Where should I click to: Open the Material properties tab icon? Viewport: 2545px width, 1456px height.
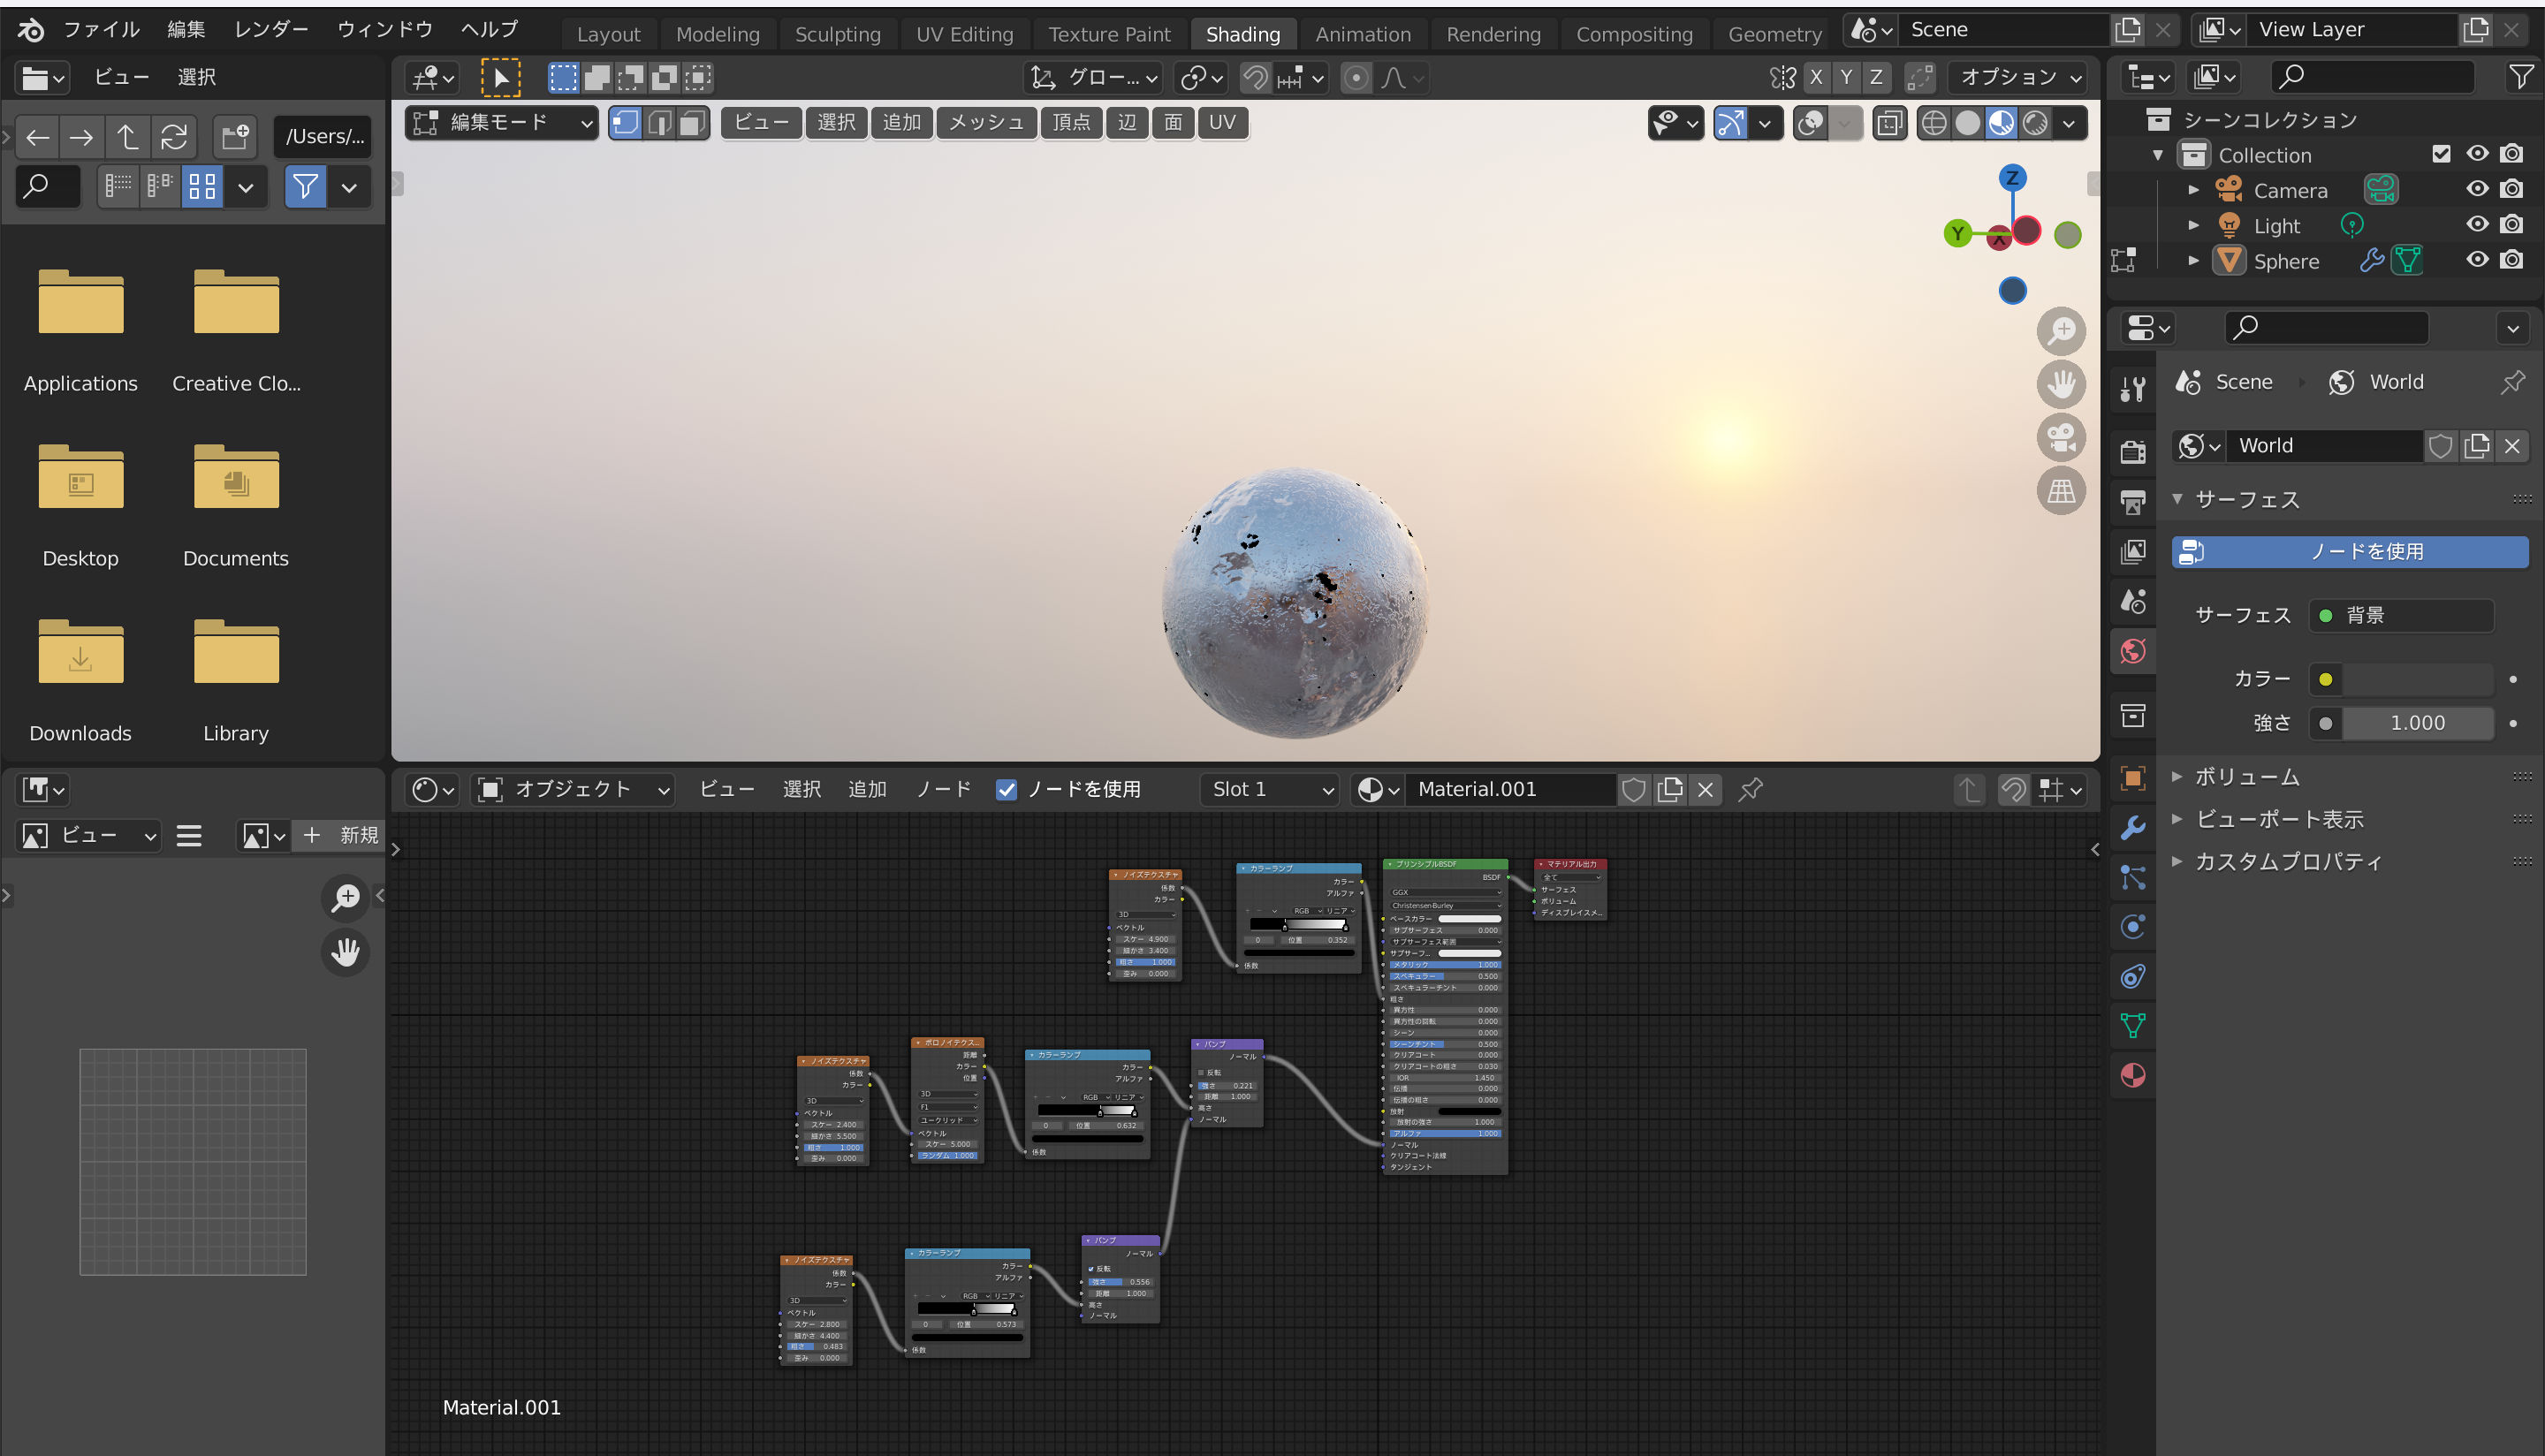click(x=2133, y=1075)
